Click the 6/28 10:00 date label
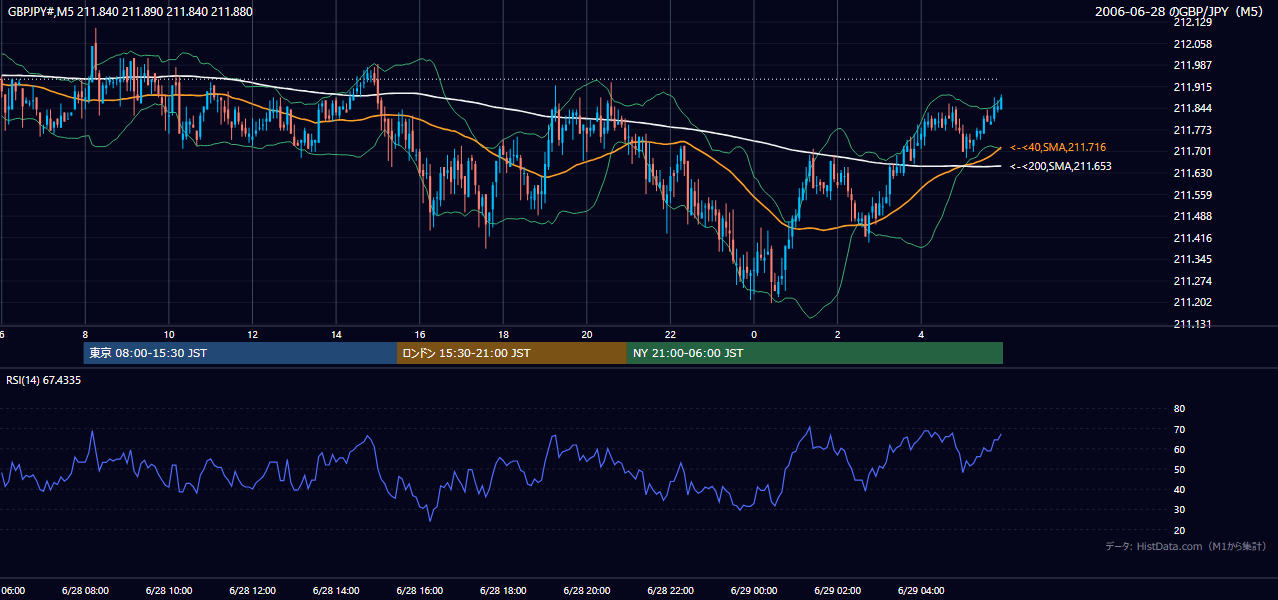The height and width of the screenshot is (600, 1278). (x=168, y=590)
